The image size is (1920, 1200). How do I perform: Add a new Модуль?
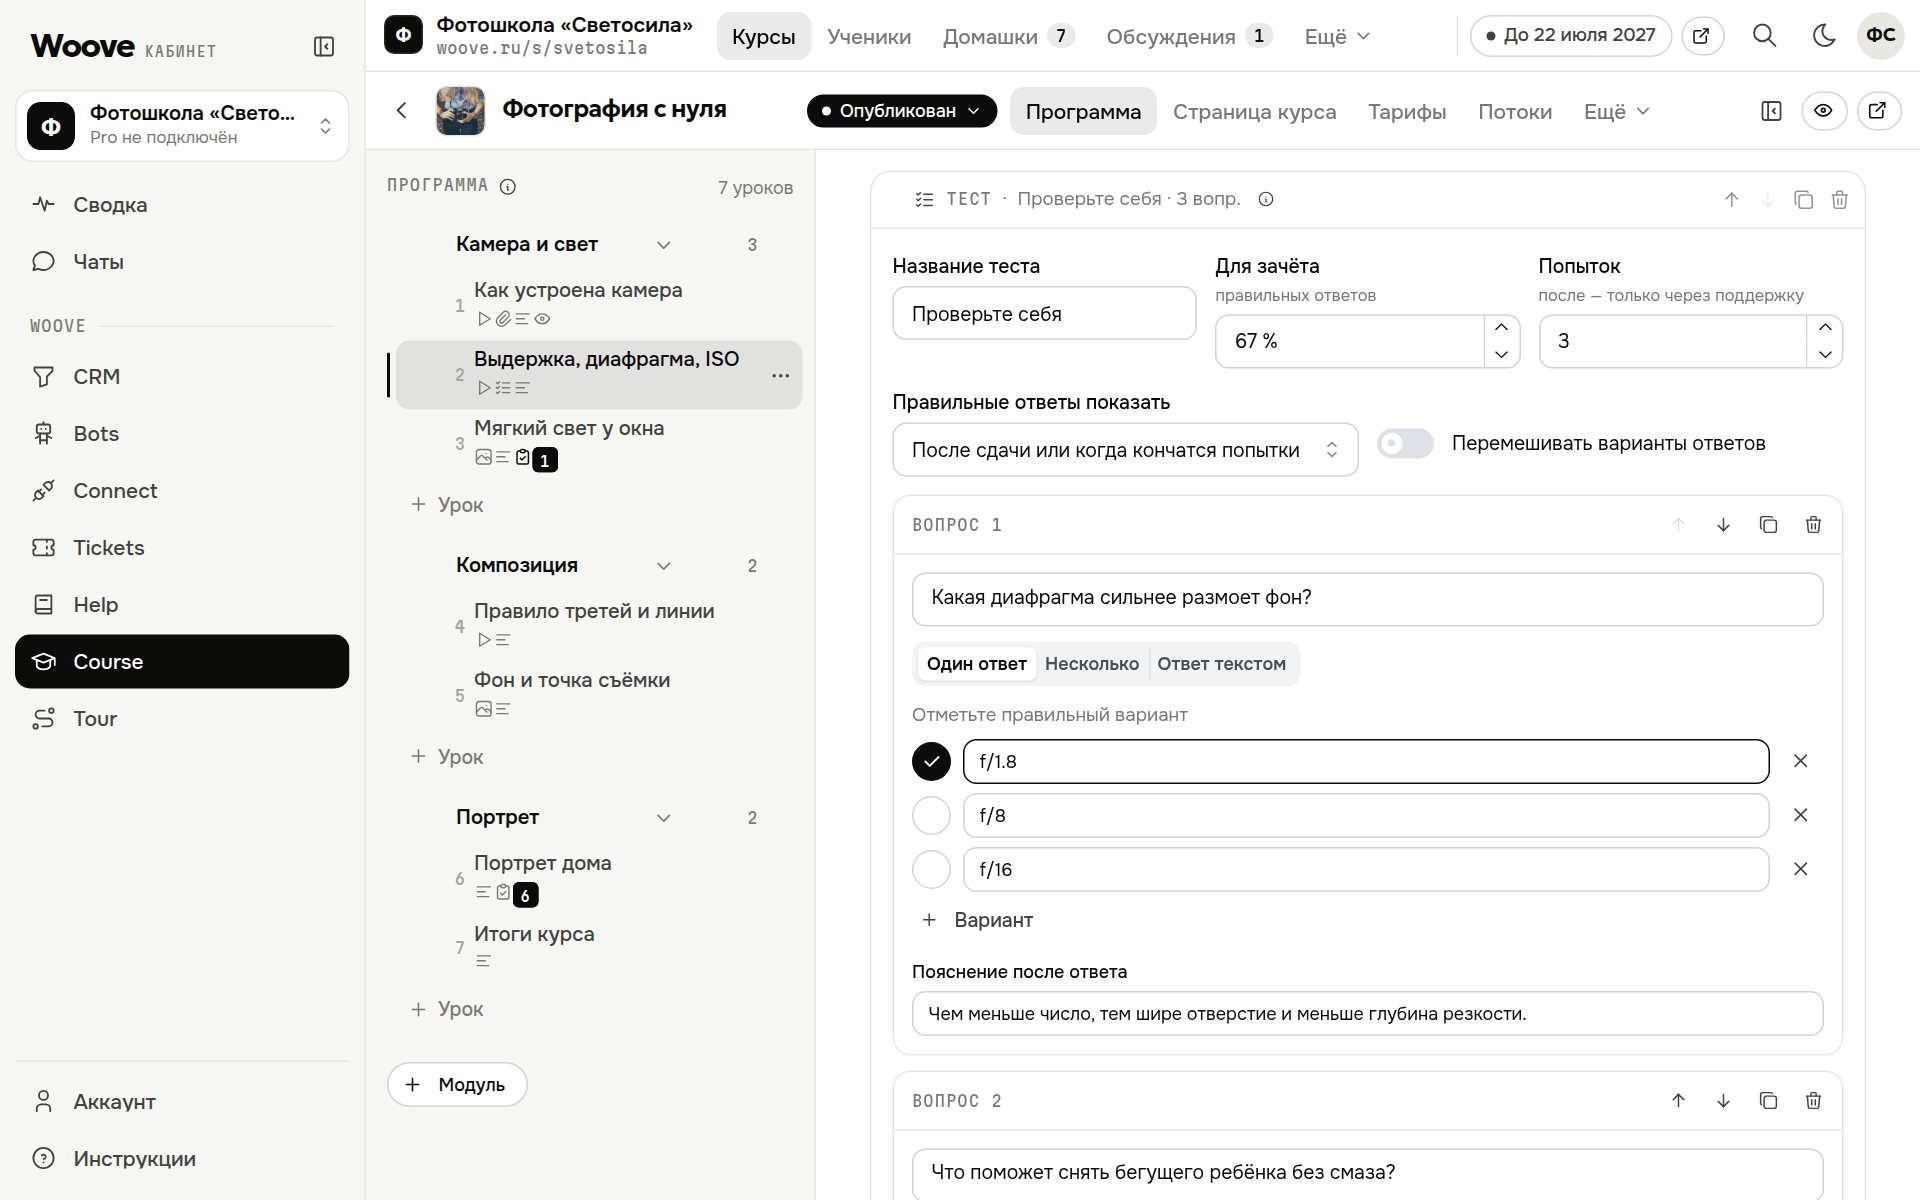tap(457, 1085)
